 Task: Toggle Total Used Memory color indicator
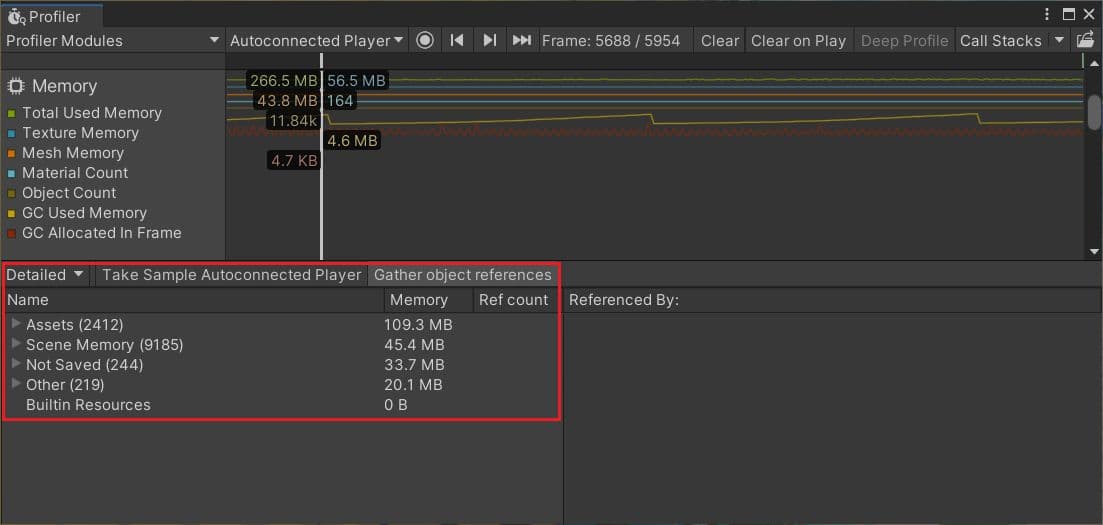point(12,114)
